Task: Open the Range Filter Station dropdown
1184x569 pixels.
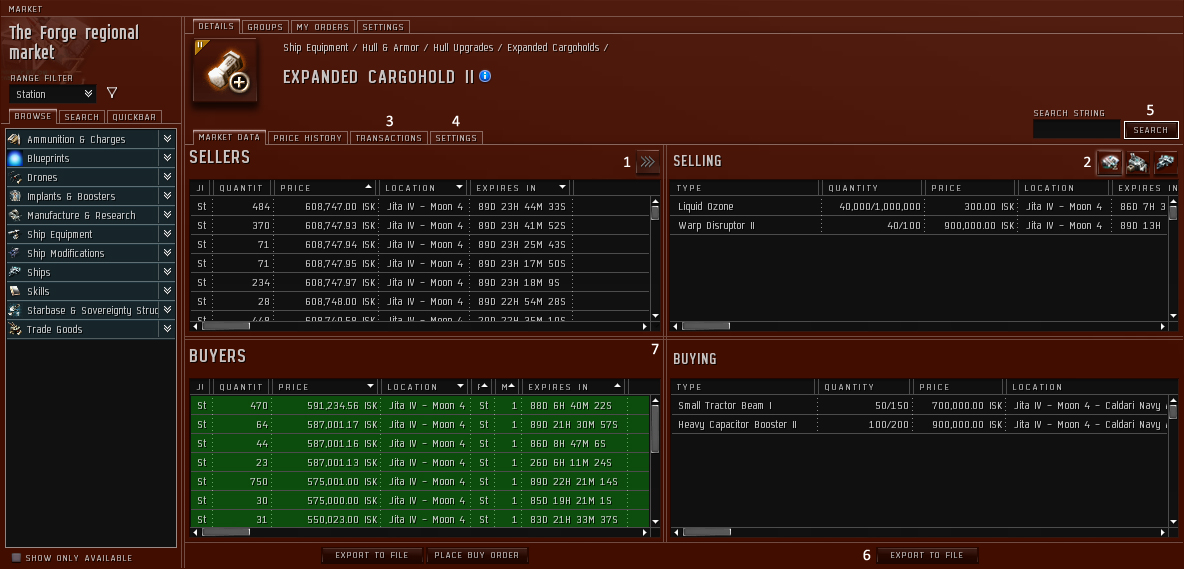Action: pos(52,94)
